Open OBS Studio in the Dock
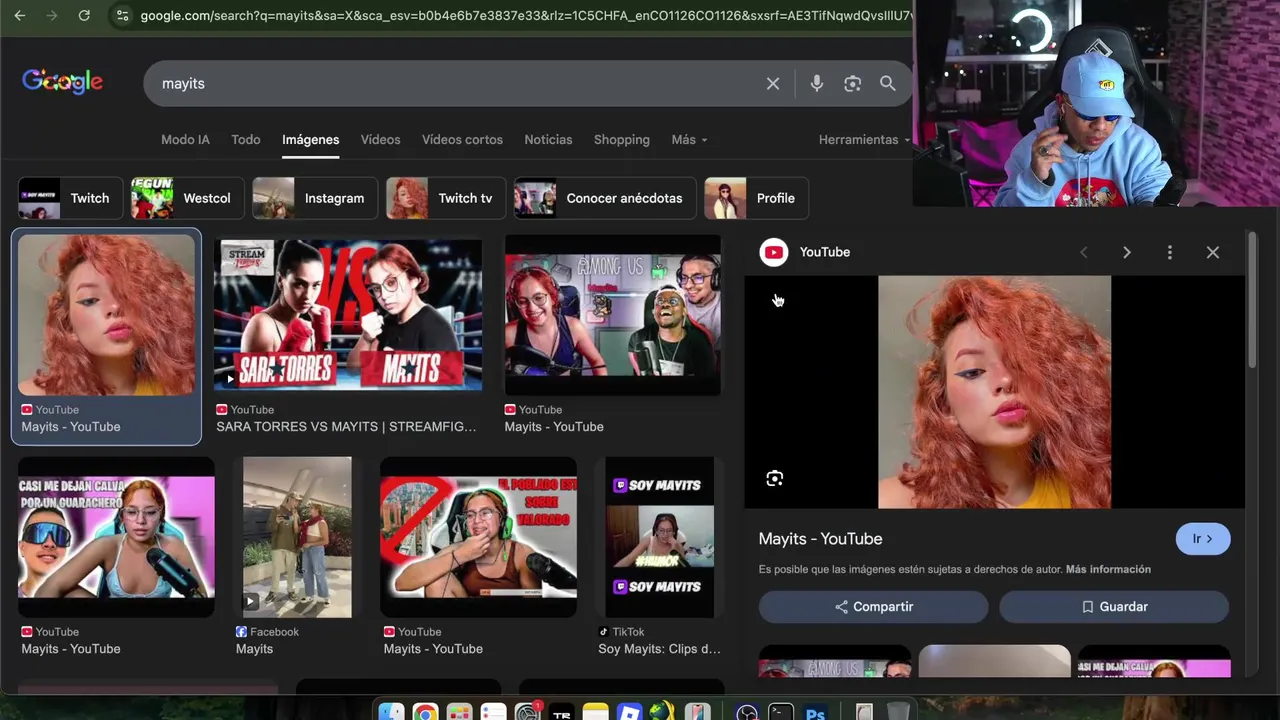 (747, 713)
